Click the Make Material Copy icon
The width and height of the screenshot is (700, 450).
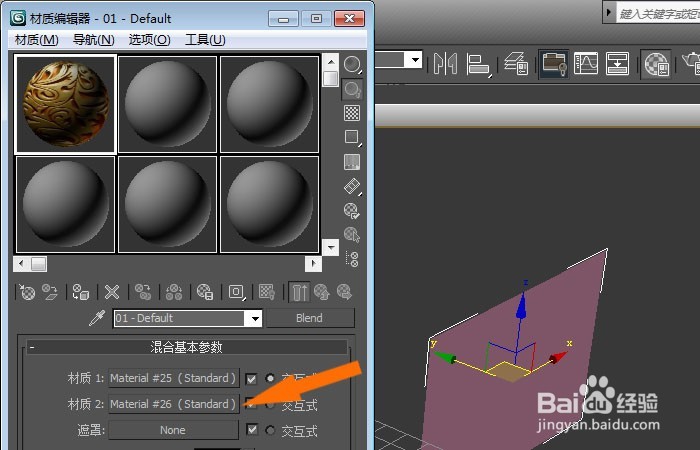pos(143,292)
